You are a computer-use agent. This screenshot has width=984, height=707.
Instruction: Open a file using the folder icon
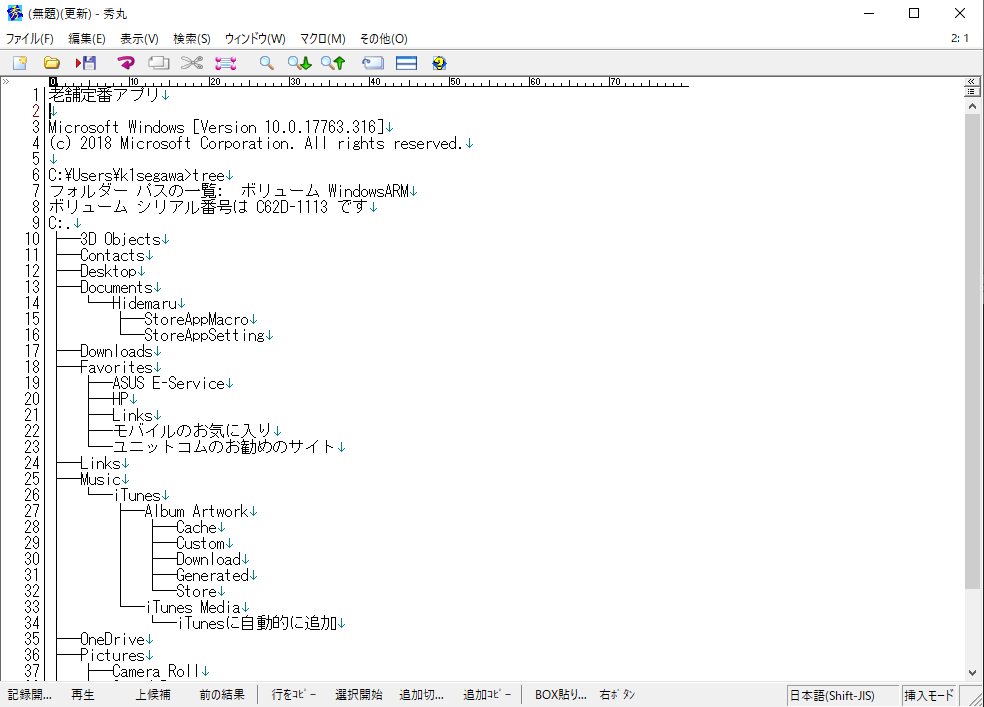(x=51, y=63)
